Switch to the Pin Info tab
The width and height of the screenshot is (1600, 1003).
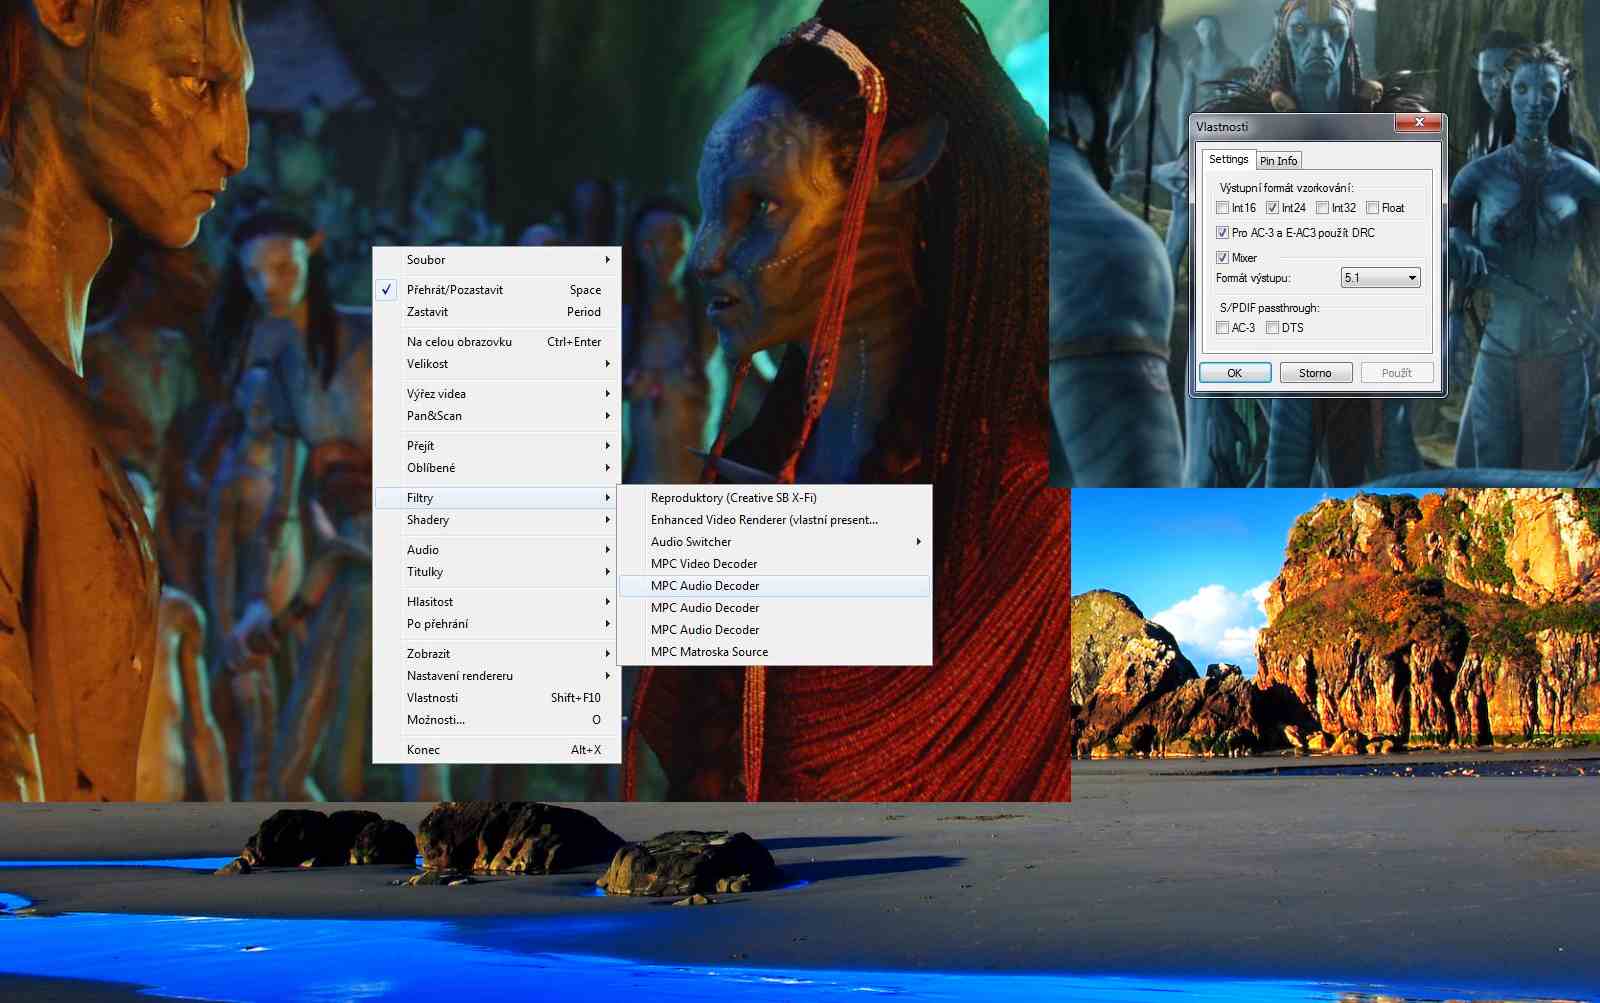point(1278,161)
